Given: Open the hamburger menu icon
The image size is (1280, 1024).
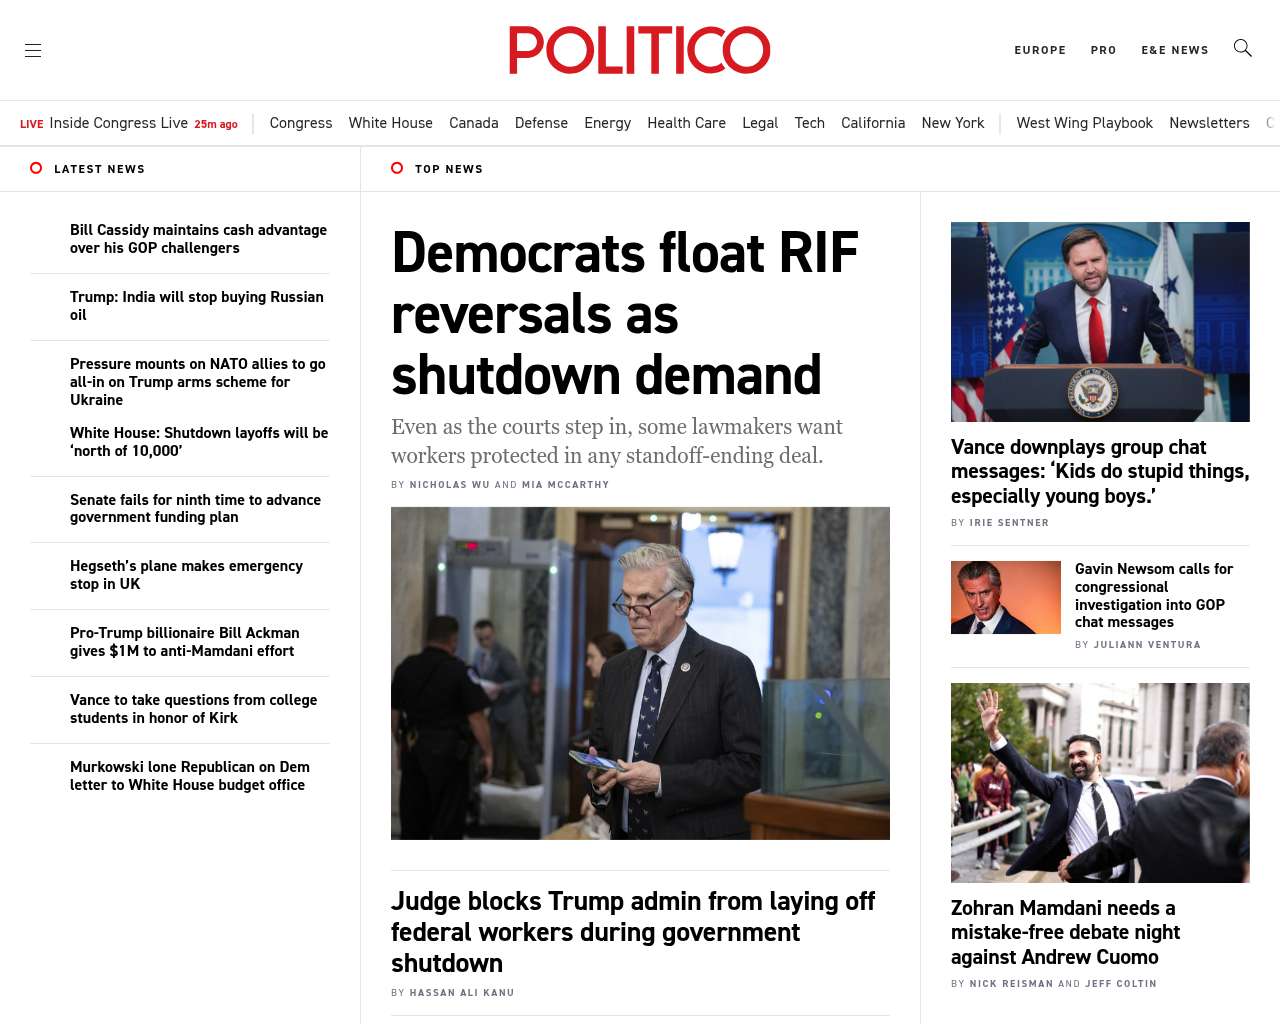Looking at the screenshot, I should (33, 50).
